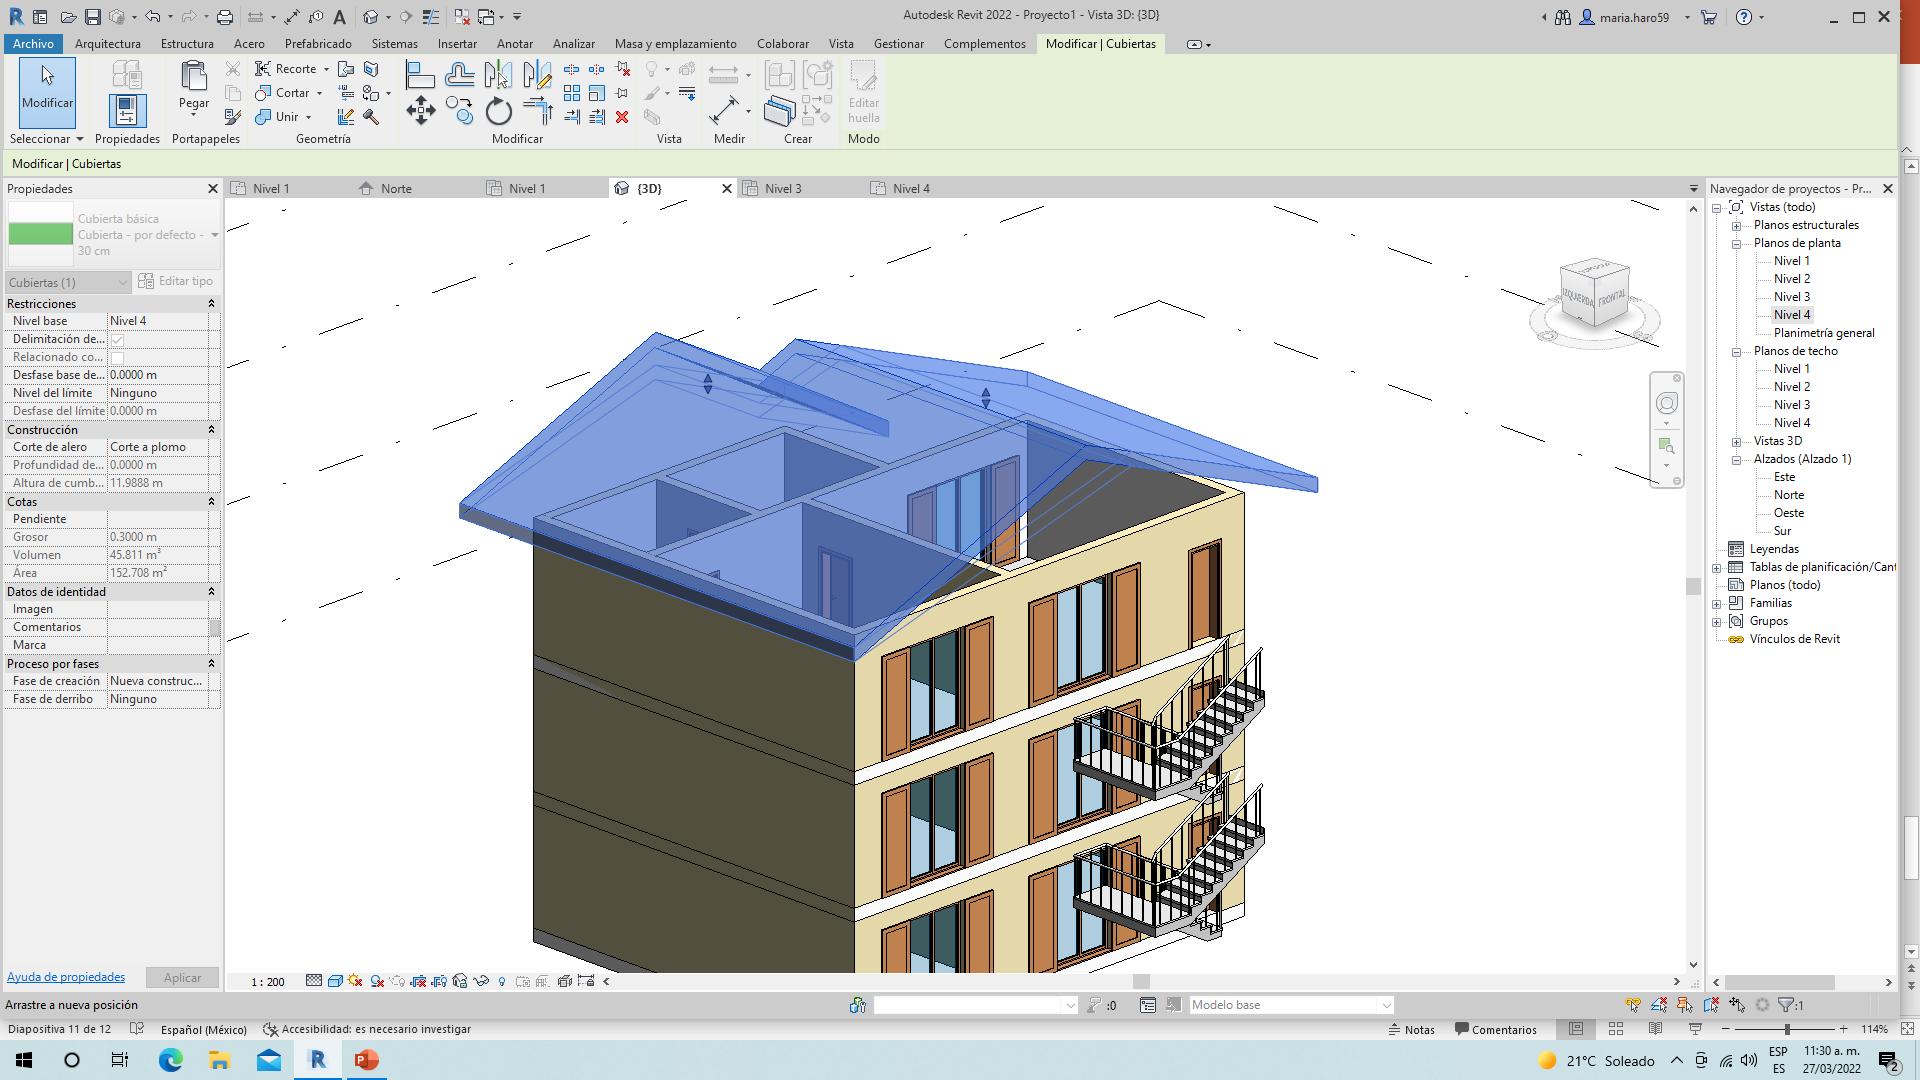Open the roof type selector dropdown
The width and height of the screenshot is (1920, 1080).
(214, 235)
